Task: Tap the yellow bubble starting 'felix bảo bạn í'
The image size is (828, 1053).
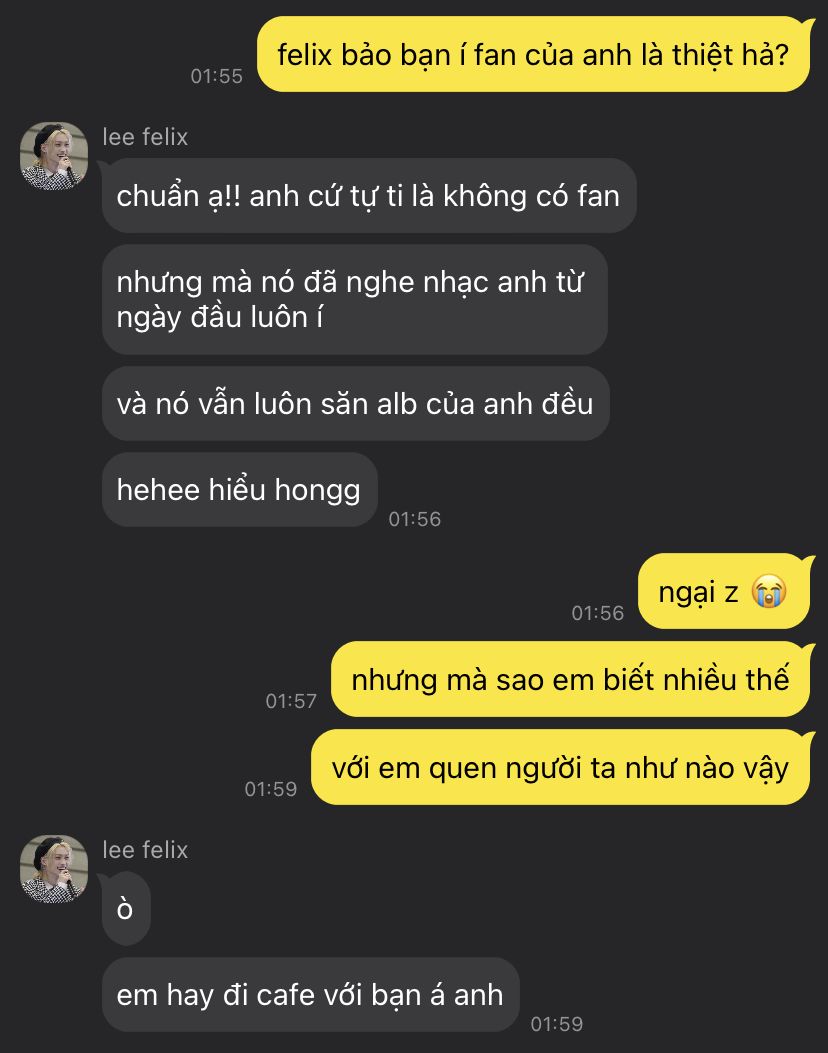Action: (534, 54)
